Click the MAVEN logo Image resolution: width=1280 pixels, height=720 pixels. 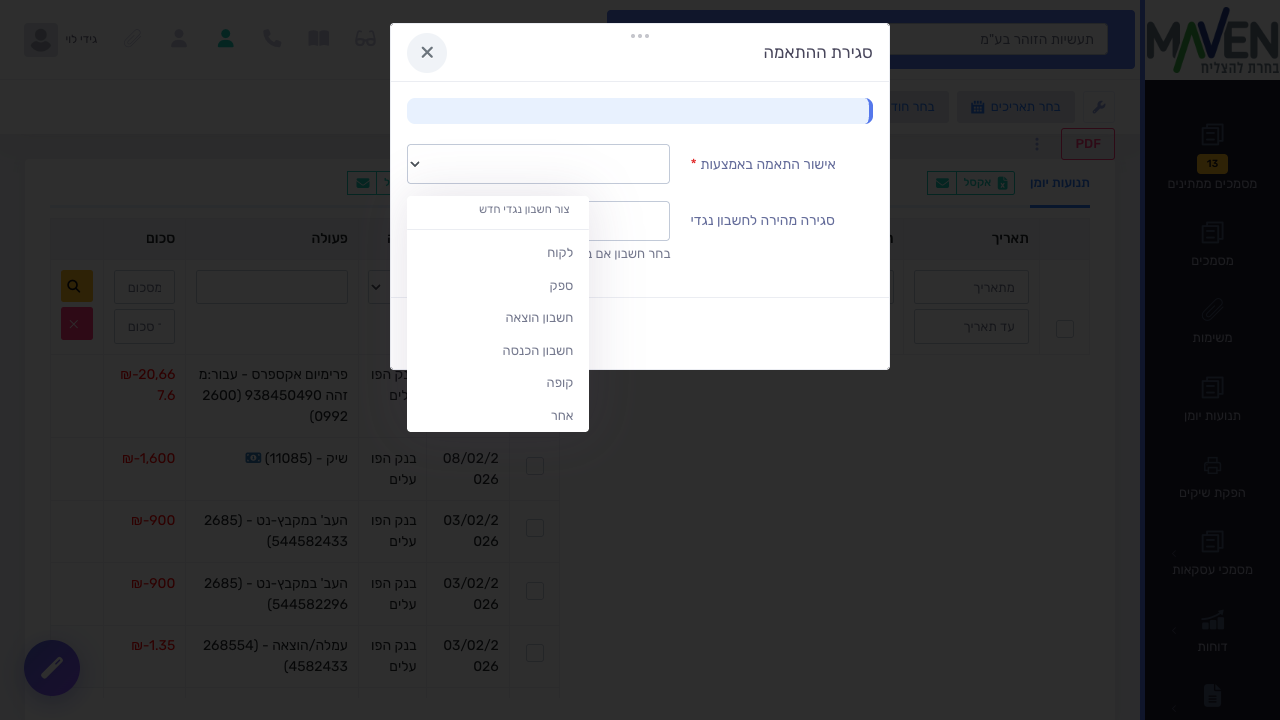pyautogui.click(x=1212, y=40)
